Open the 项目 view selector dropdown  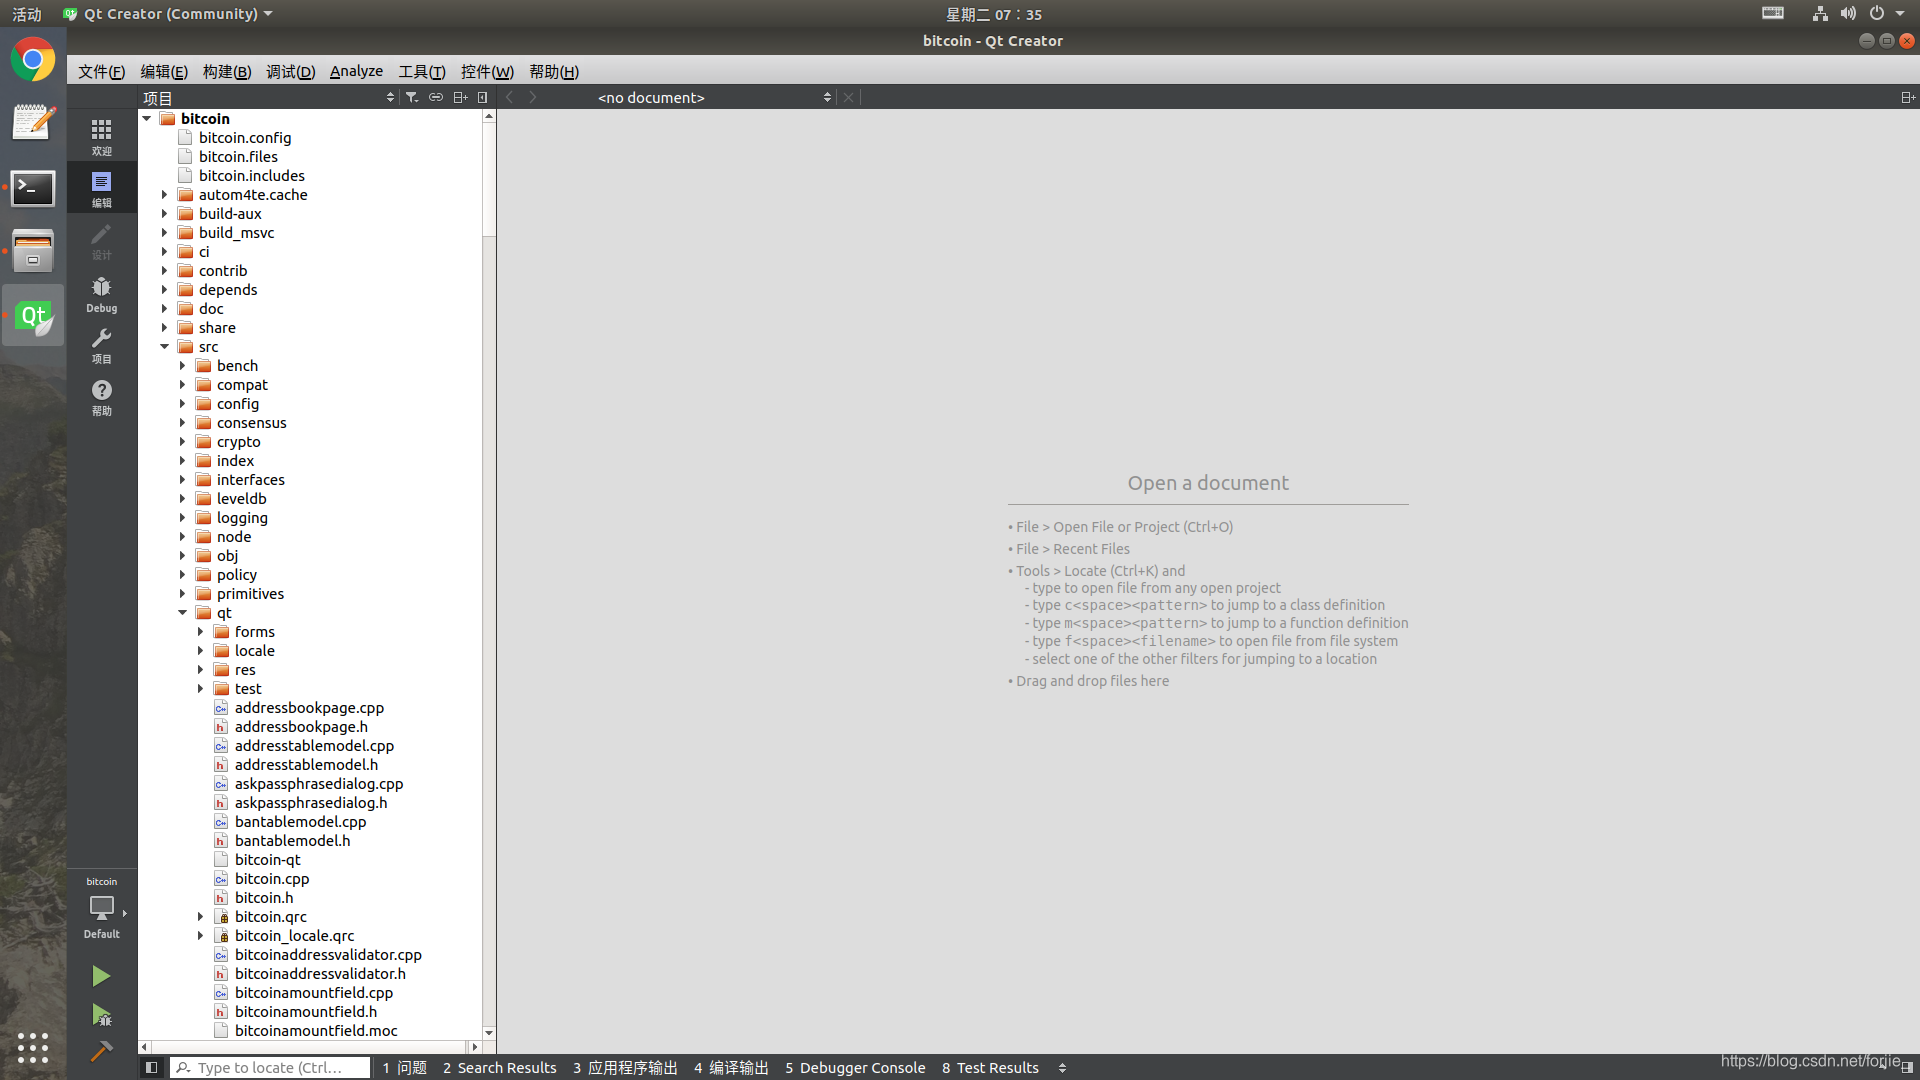pos(269,97)
